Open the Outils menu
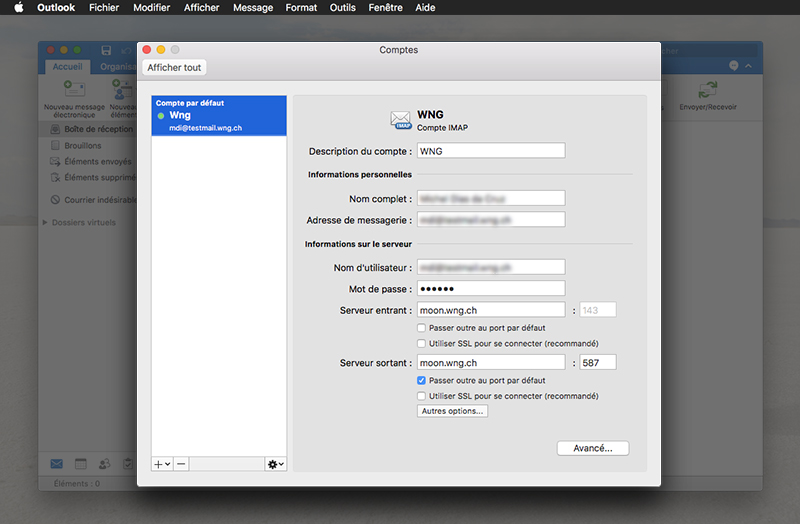Image resolution: width=800 pixels, height=524 pixels. click(342, 7)
